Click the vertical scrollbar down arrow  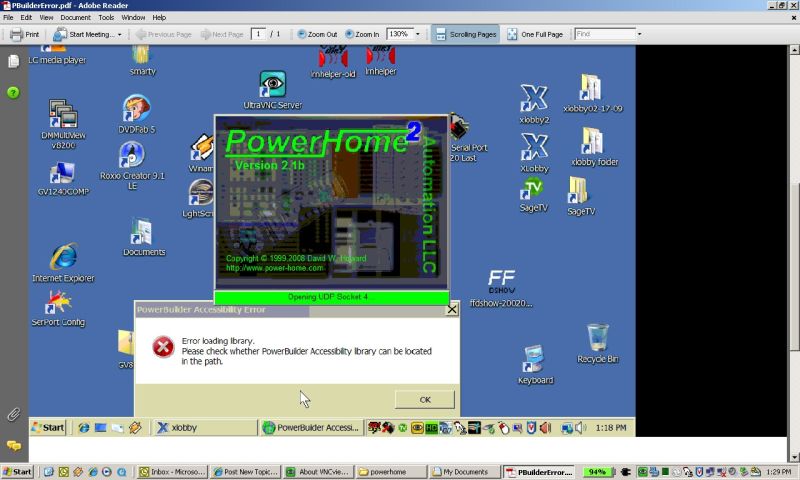coord(794,457)
